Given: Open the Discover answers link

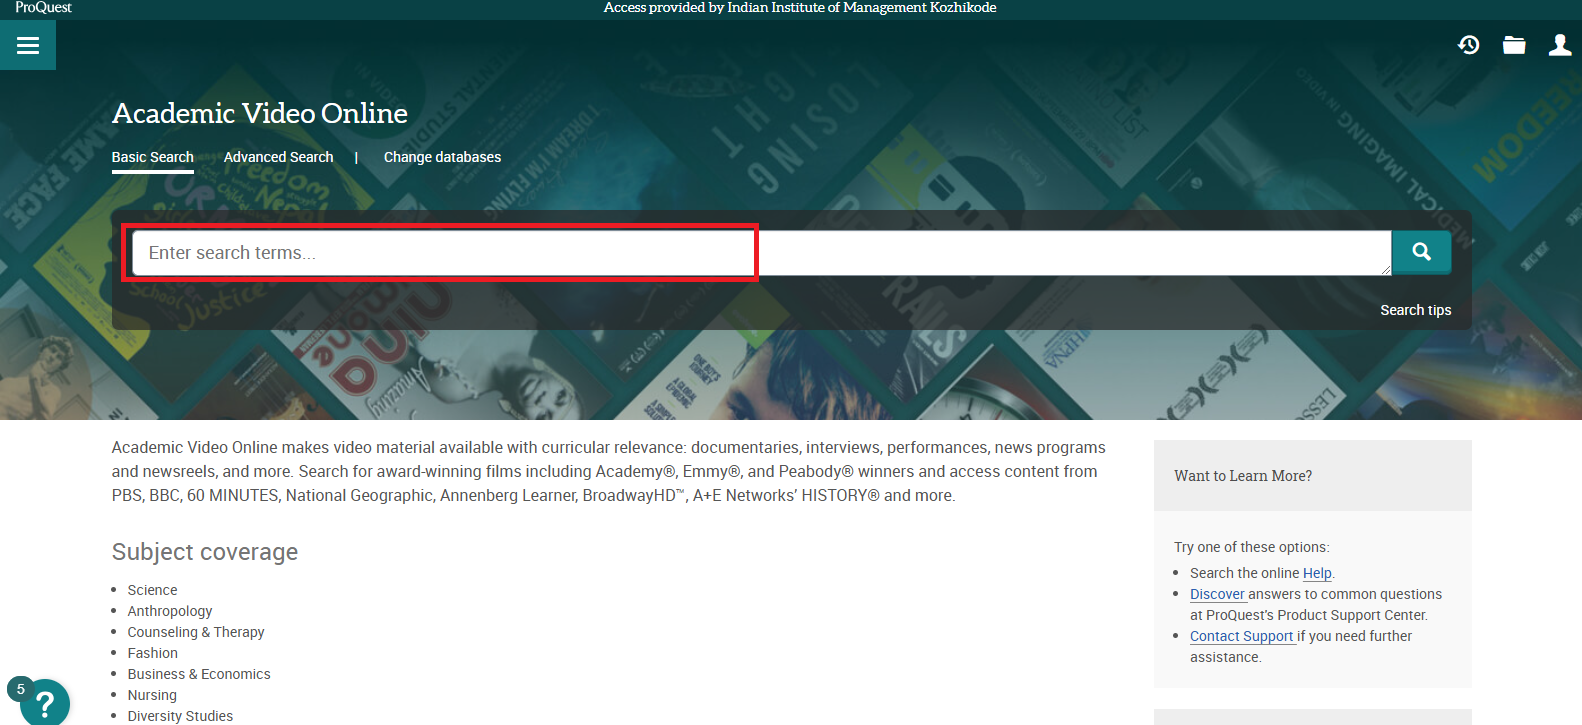Looking at the screenshot, I should [x=1217, y=594].
